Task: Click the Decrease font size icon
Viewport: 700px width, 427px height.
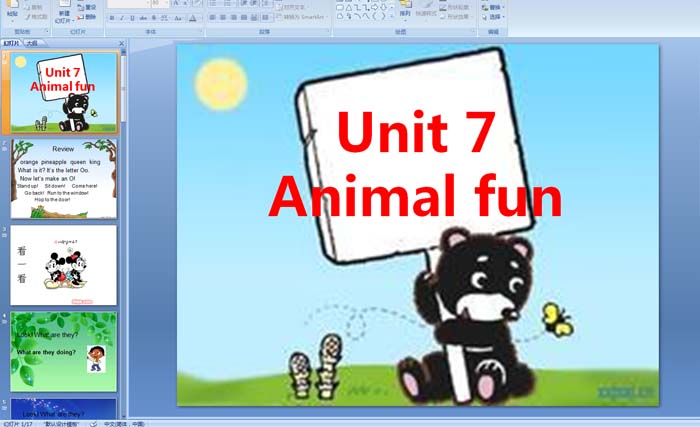Action: [x=185, y=3]
